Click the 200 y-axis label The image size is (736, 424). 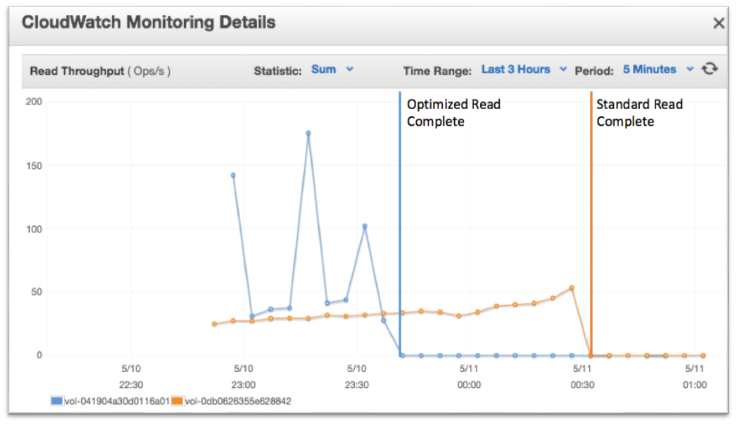pos(34,101)
